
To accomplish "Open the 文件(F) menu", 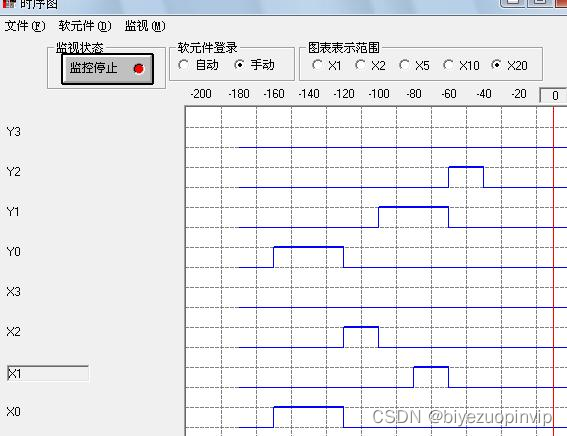I will pos(25,26).
